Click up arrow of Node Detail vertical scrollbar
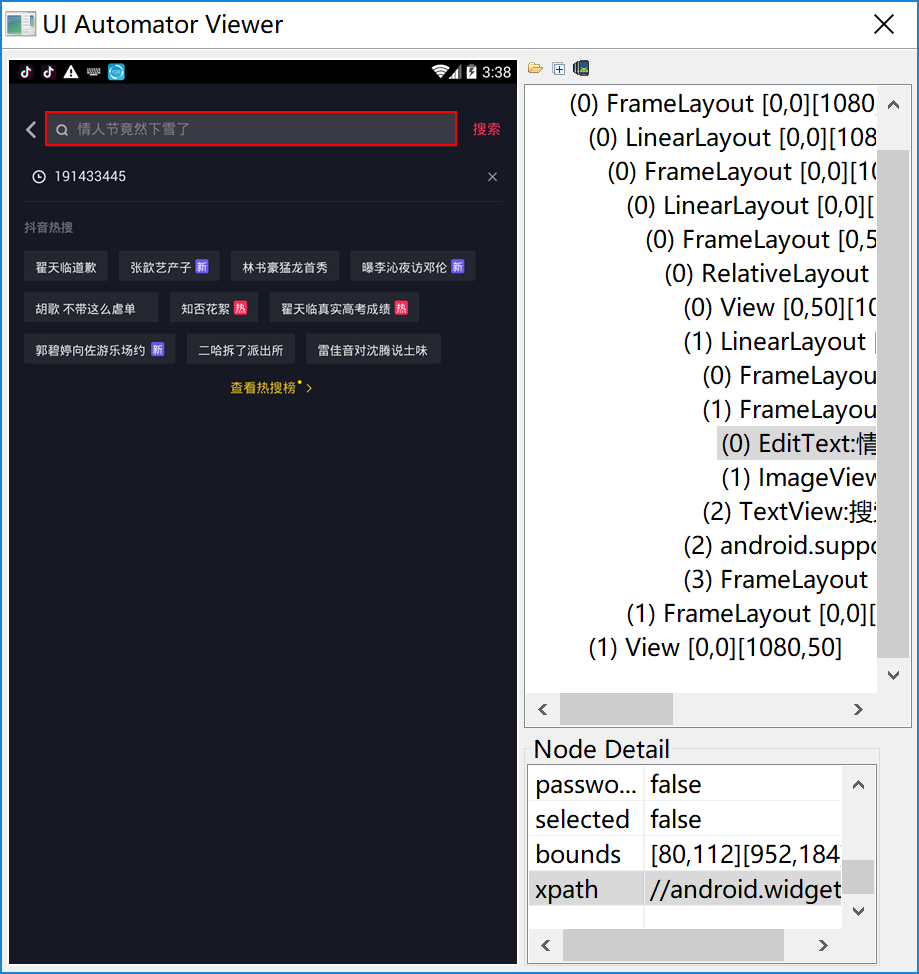Image resolution: width=919 pixels, height=974 pixels. 858,785
